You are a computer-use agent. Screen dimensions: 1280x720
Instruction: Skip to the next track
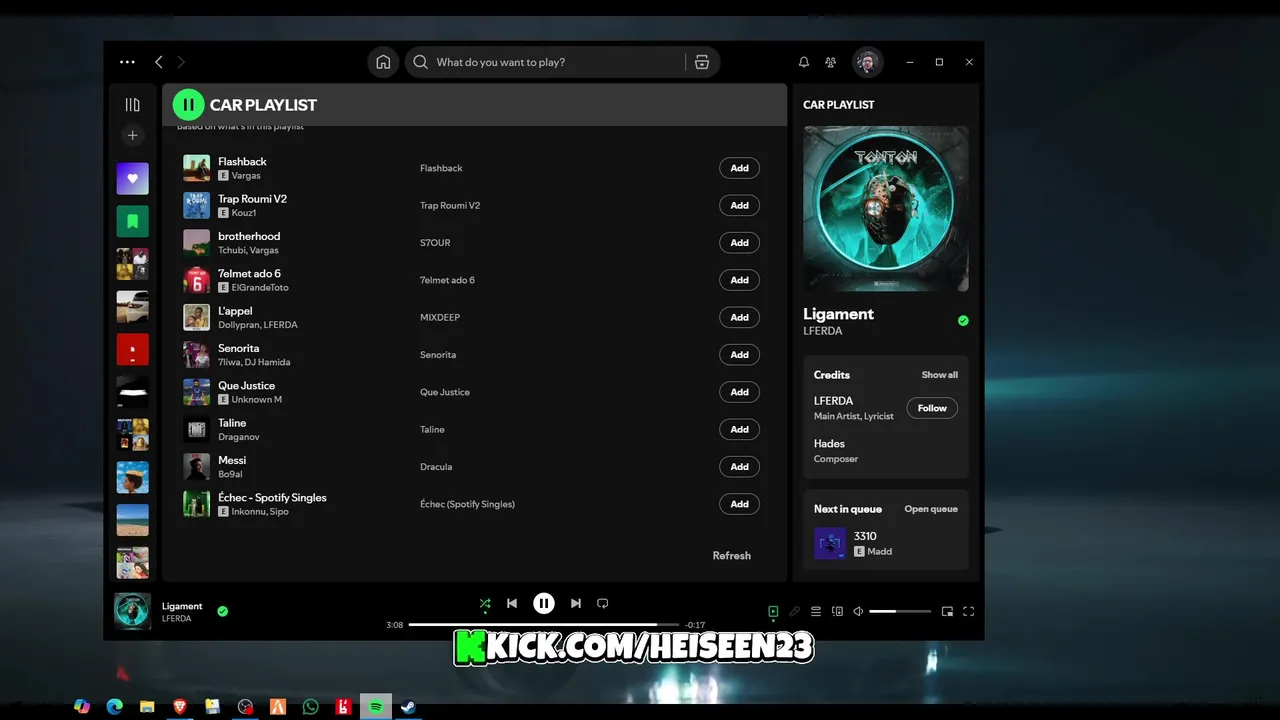click(576, 604)
